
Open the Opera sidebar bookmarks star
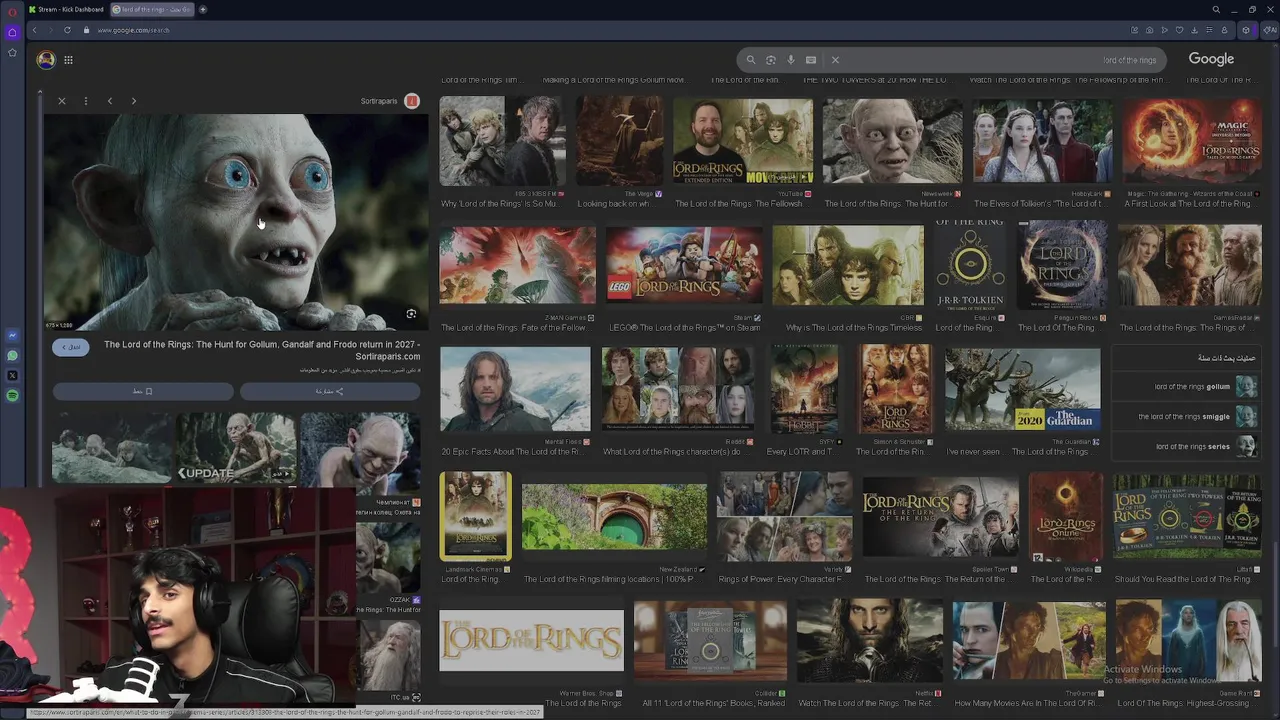click(x=12, y=52)
